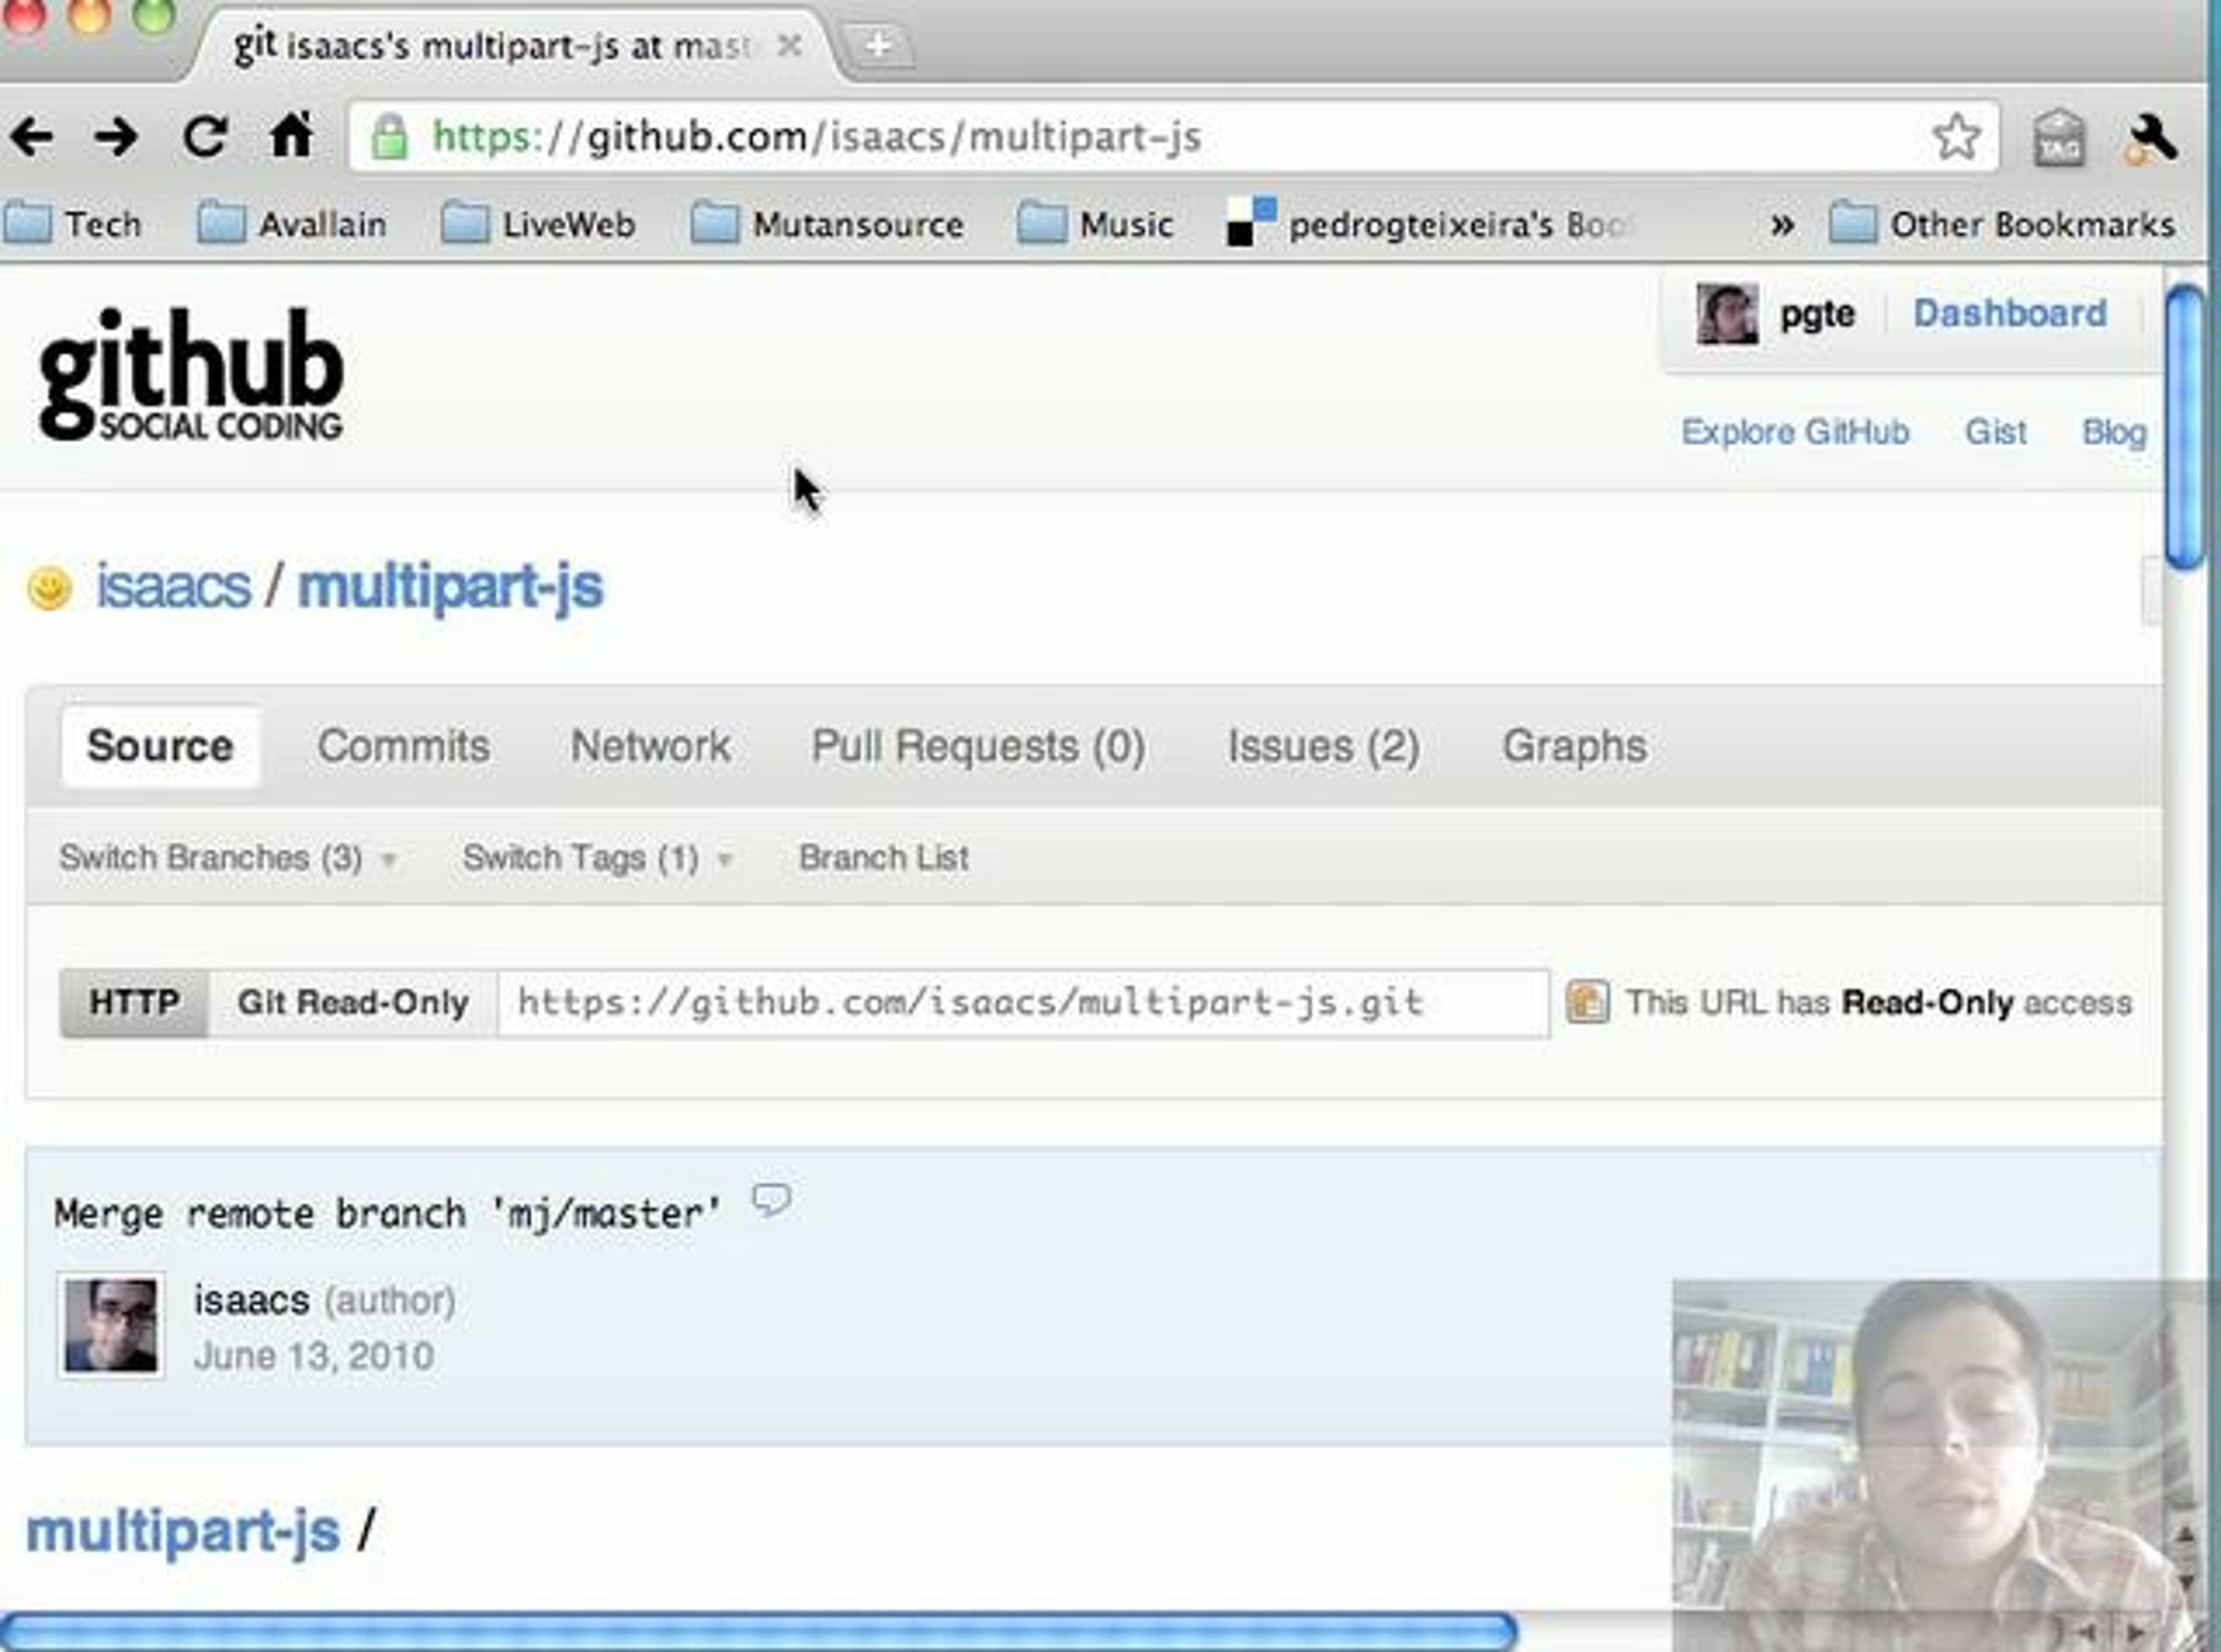Expand Switch Branches (3) dropdown
Viewport: 2221px width, 1652px height.
[226, 857]
